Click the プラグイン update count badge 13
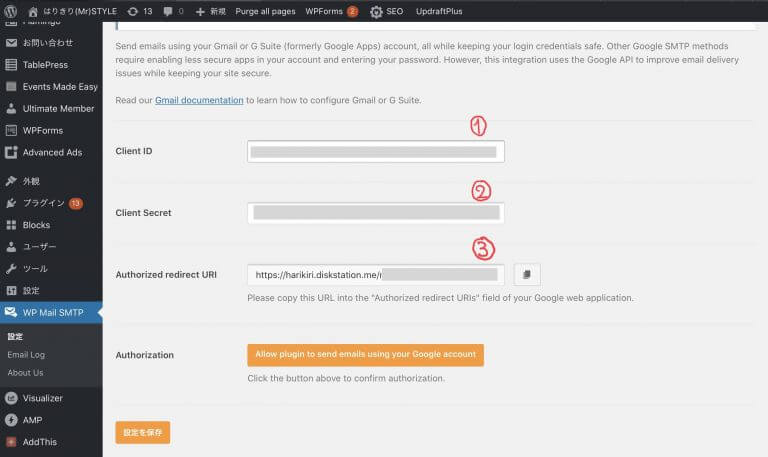Image resolution: width=768 pixels, height=457 pixels. 75,203
